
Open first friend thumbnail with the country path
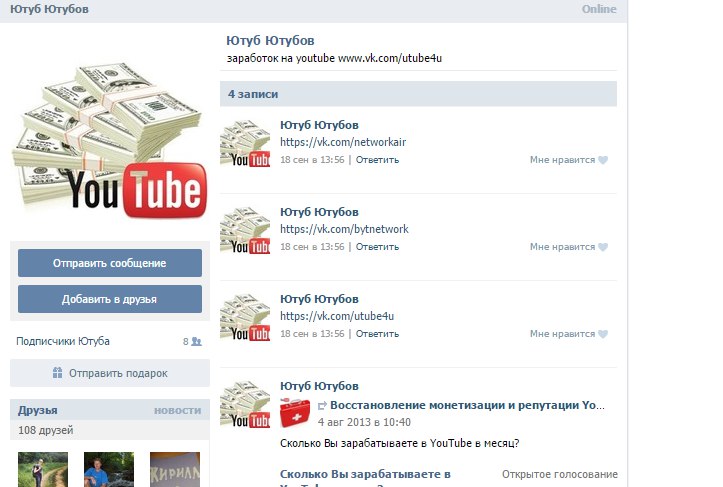pos(43,469)
